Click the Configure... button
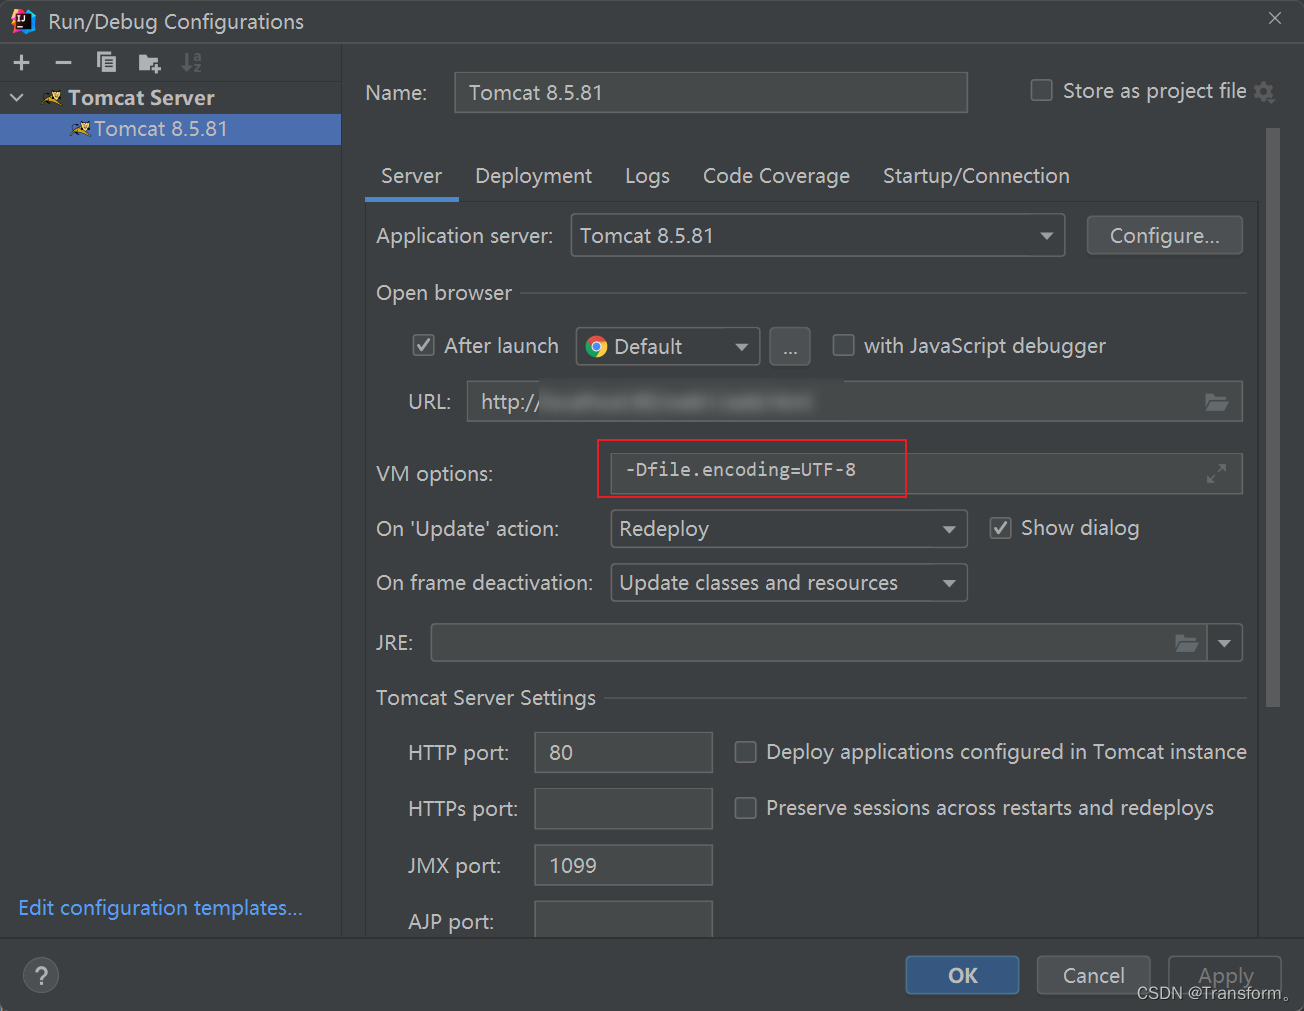Screen dimensions: 1304x1011 (1164, 236)
